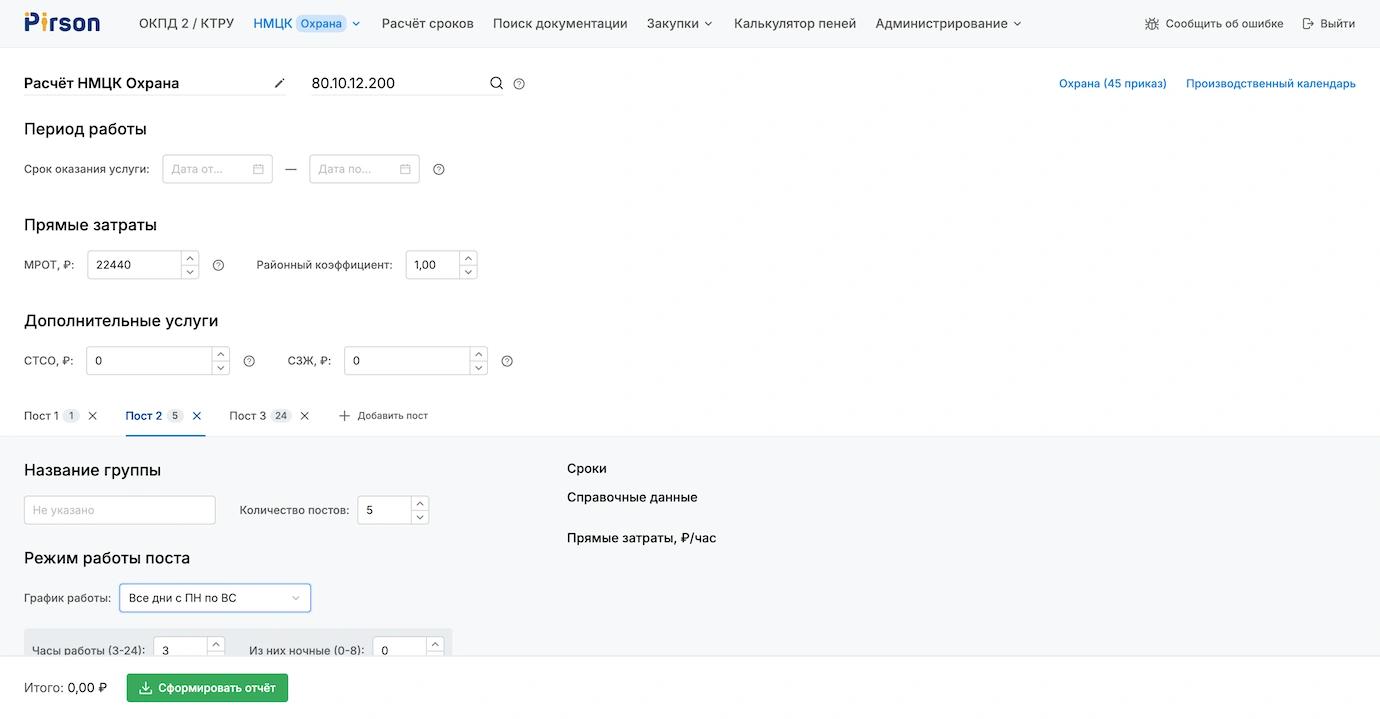Expand the Администрирование menu
1380x719 pixels.
tap(948, 24)
